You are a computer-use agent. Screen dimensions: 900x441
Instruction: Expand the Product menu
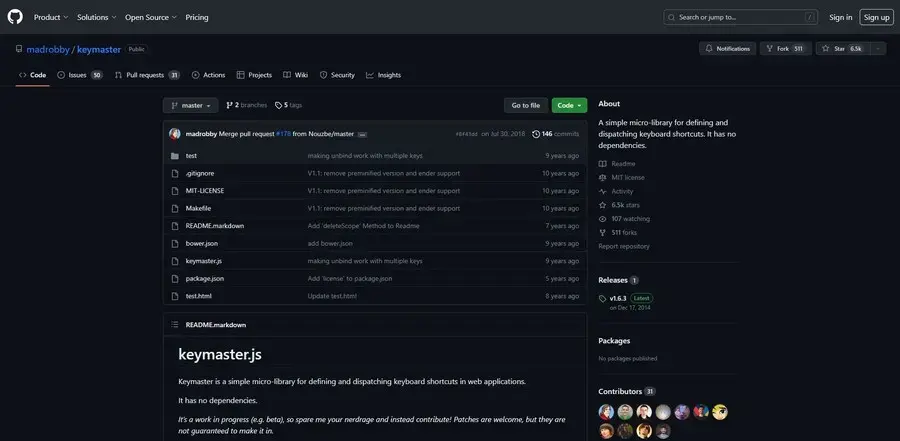tap(51, 17)
